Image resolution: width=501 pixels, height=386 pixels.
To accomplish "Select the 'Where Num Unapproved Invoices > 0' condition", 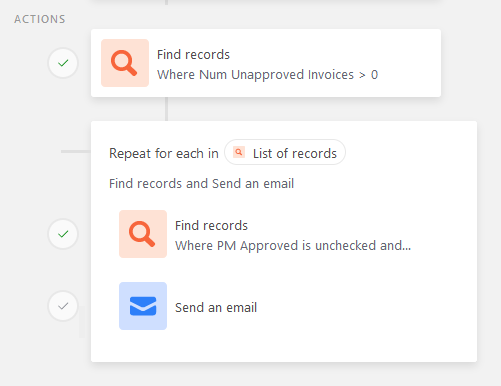I will coord(267,75).
